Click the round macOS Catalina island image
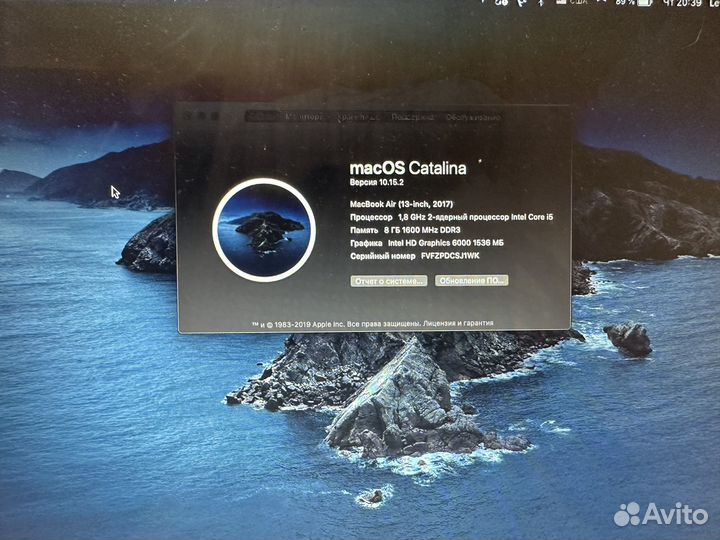 pos(264,230)
